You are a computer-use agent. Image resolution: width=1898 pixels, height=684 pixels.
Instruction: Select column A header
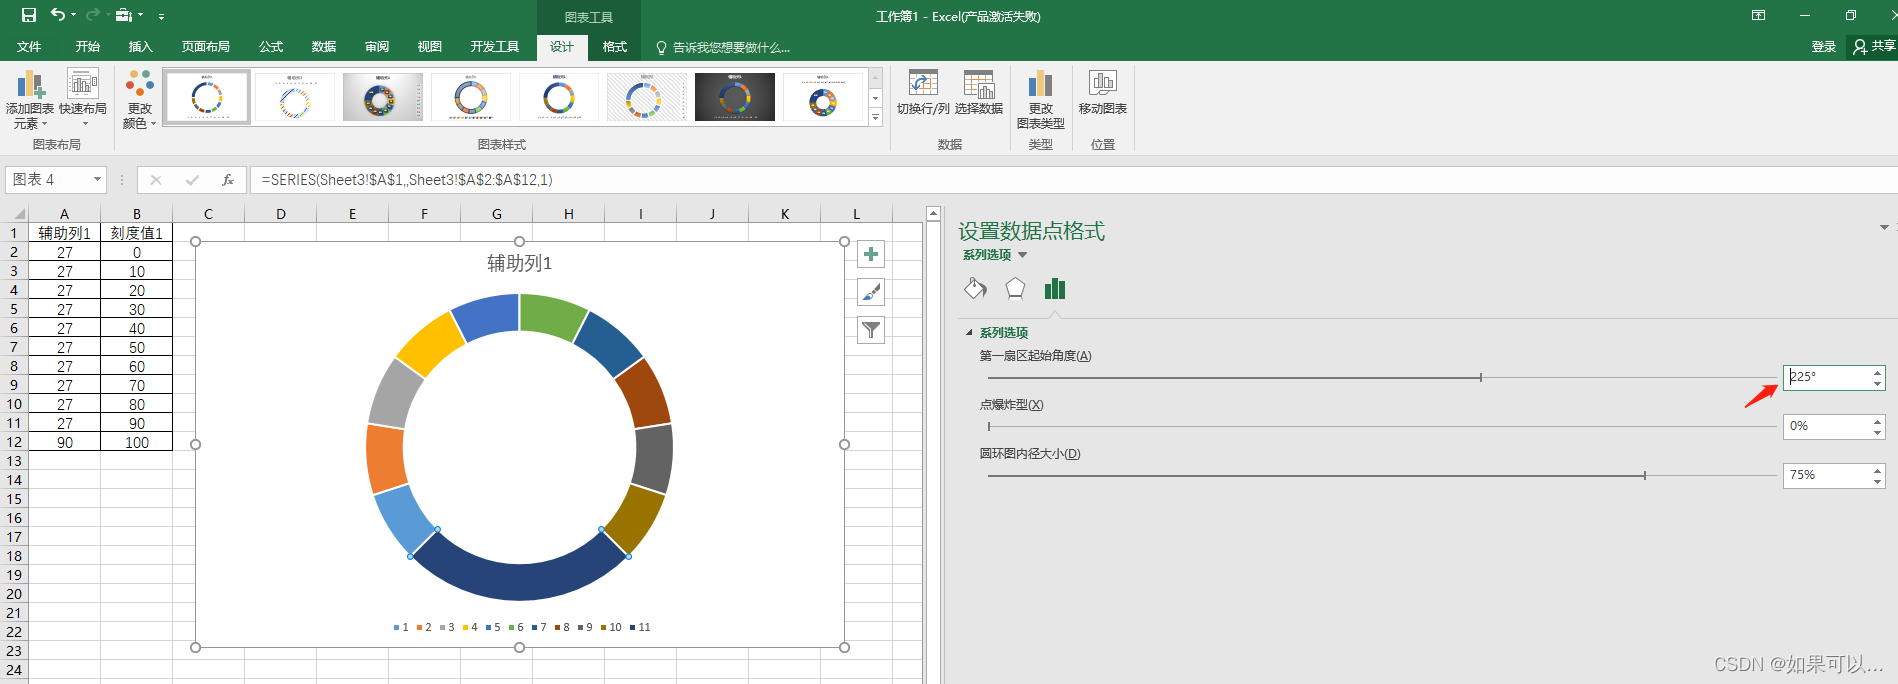(x=64, y=214)
